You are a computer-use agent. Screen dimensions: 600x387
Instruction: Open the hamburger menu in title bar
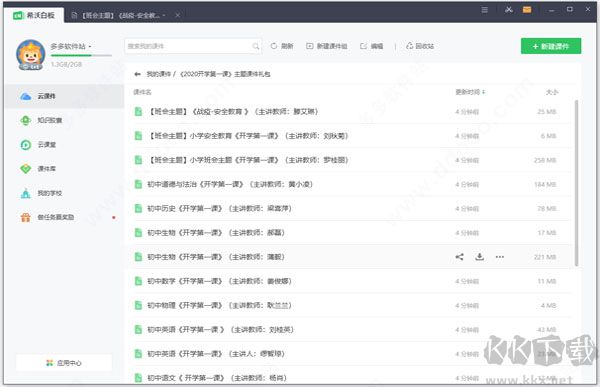coord(484,10)
